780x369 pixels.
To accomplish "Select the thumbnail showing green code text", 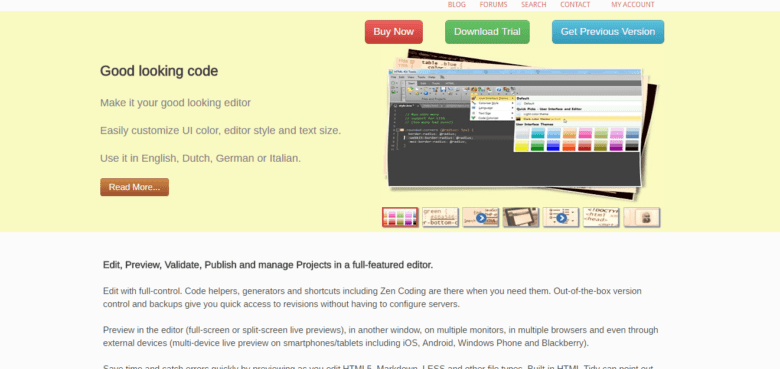I will coord(440,217).
